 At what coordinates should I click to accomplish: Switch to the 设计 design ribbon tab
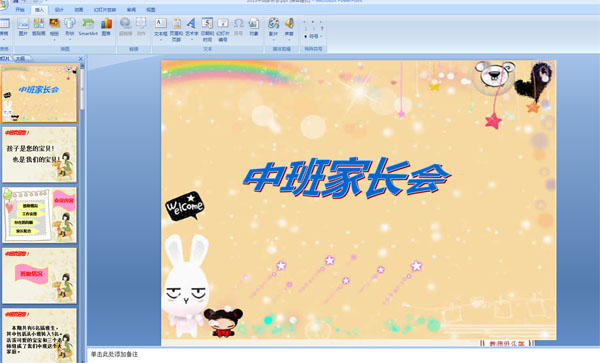pyautogui.click(x=59, y=10)
